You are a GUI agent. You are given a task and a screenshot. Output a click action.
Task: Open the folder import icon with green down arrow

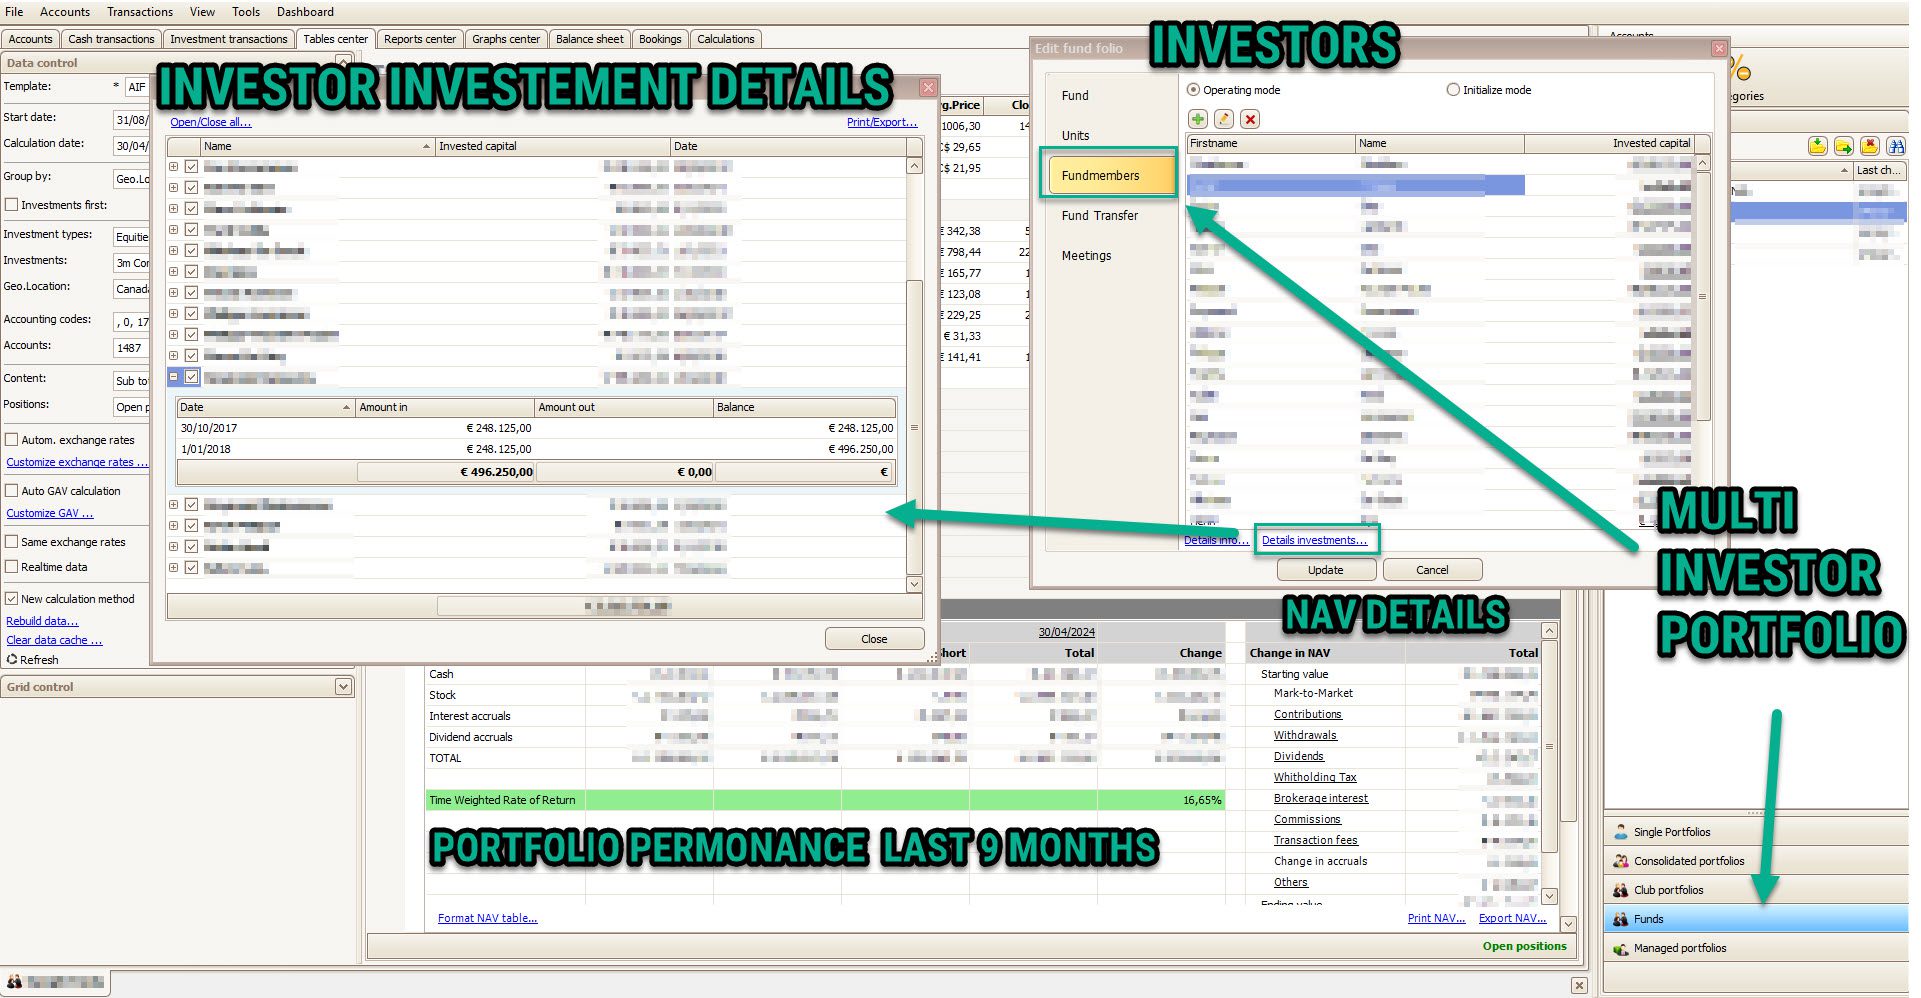pyautogui.click(x=1818, y=146)
